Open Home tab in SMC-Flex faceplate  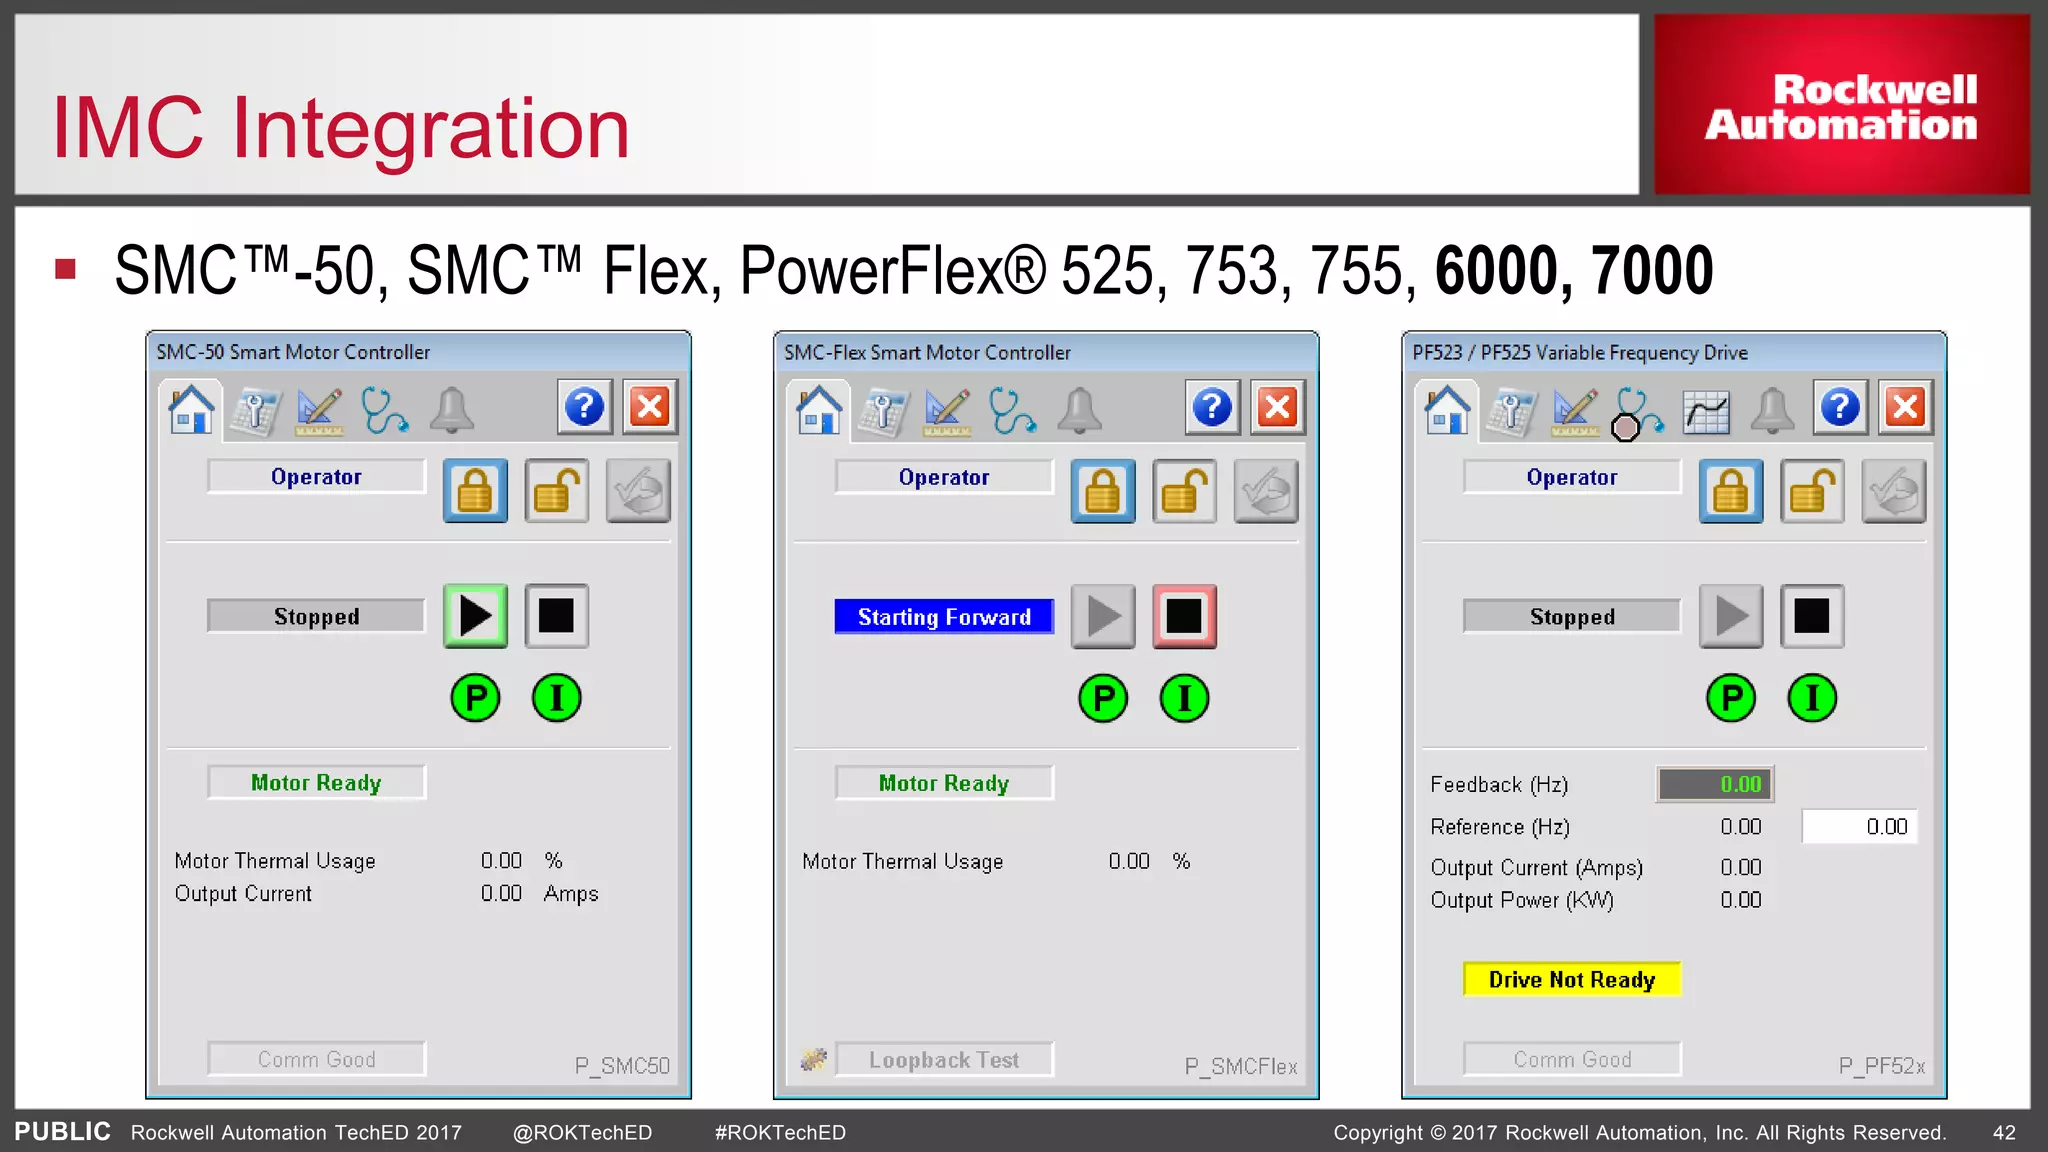coord(819,409)
